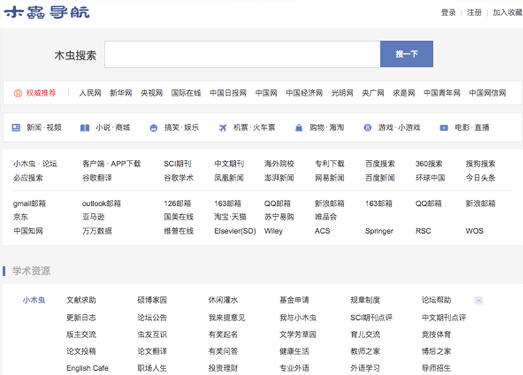Open the Wiley link
This screenshot has height=375, width=523.
[274, 231]
